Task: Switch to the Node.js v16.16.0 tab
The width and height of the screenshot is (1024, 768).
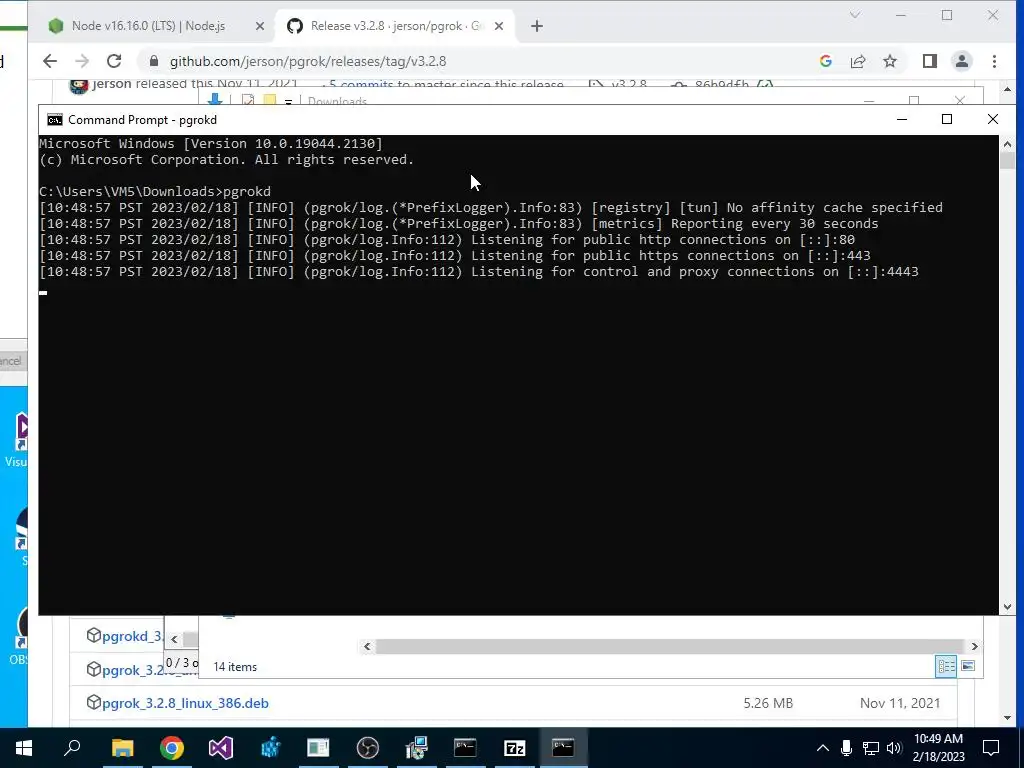Action: pos(148,26)
